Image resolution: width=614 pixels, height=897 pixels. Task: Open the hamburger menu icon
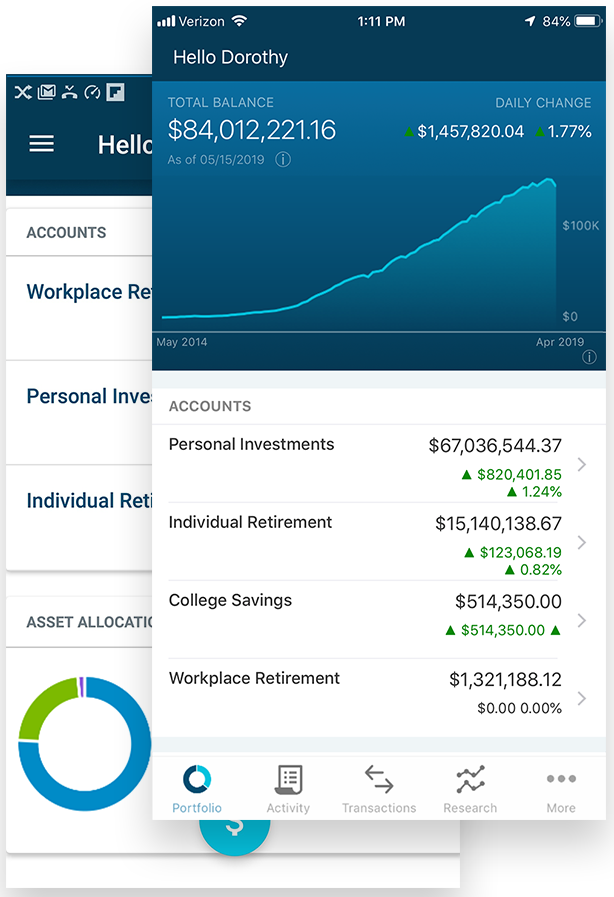(41, 144)
